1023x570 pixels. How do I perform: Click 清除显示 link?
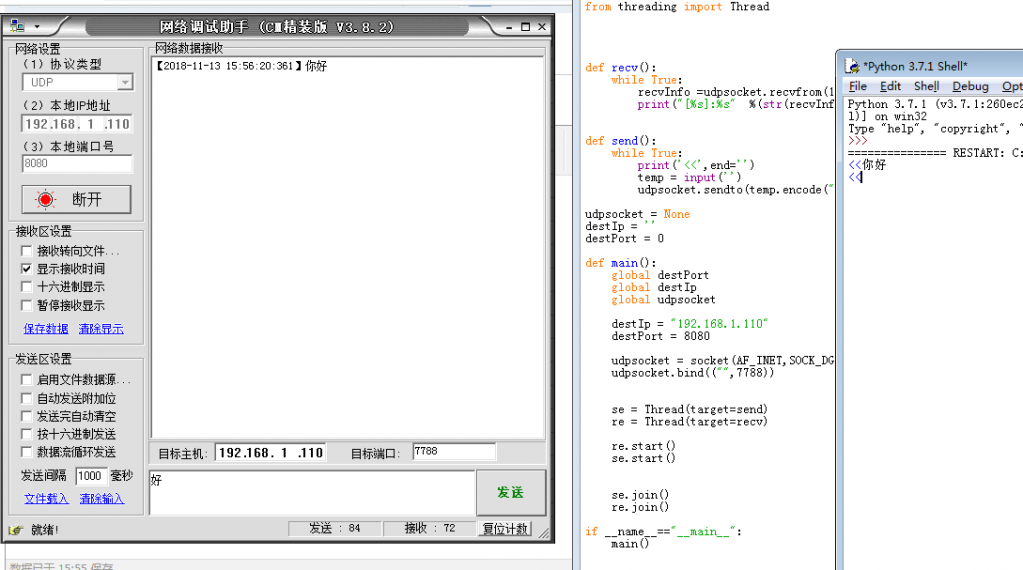click(101, 329)
